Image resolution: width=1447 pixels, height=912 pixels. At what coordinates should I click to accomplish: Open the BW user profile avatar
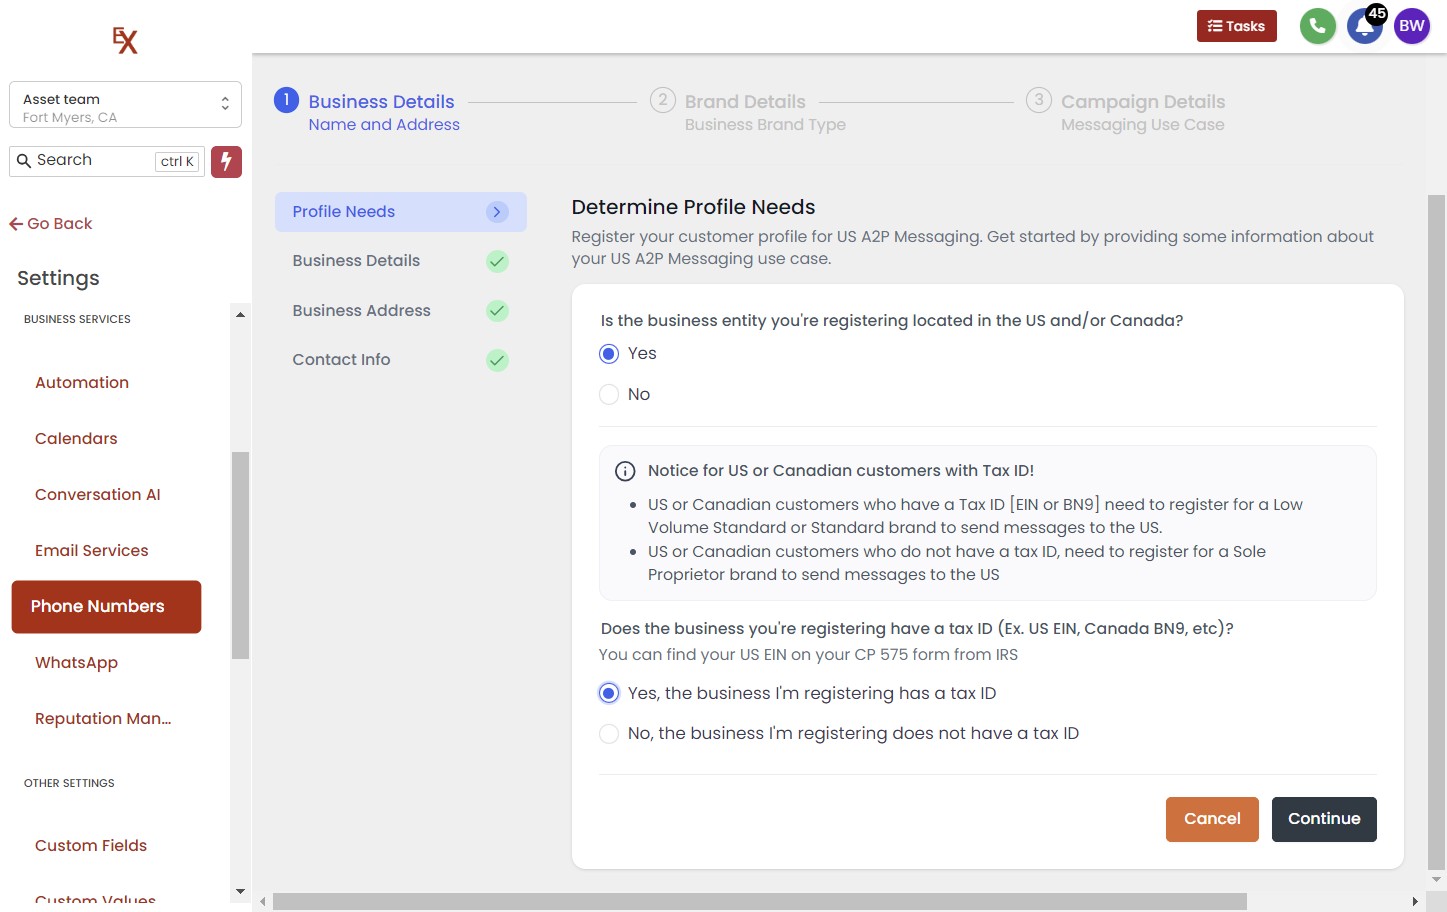1411,26
